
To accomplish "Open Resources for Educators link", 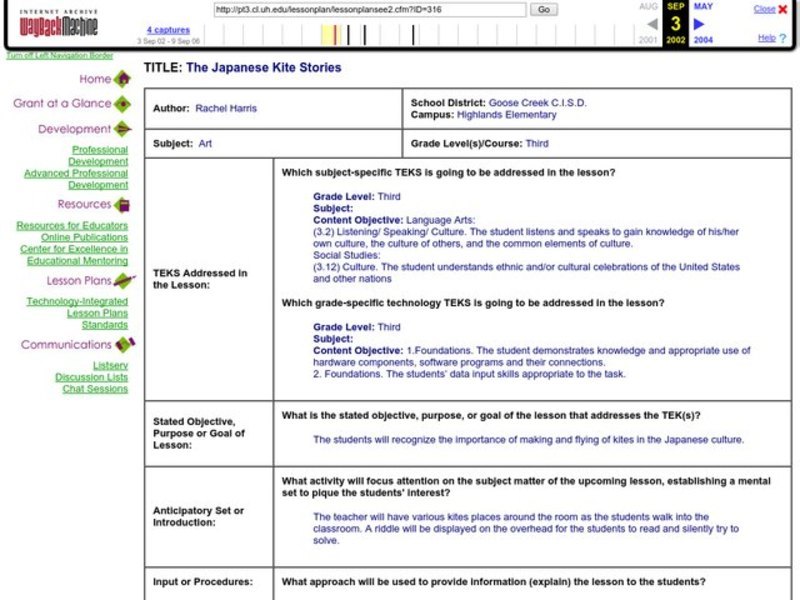I will point(72,226).
